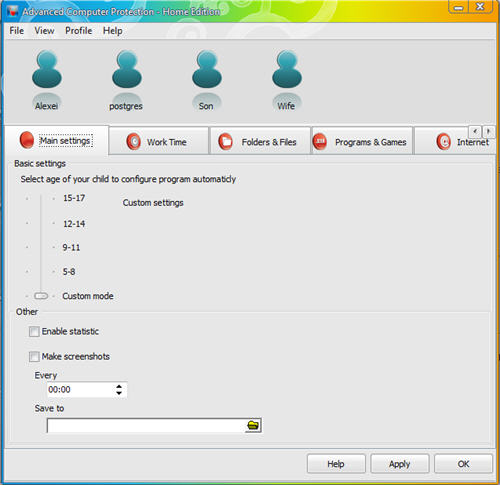
Task: Enable the Make screenshots checkbox
Action: coord(34,357)
